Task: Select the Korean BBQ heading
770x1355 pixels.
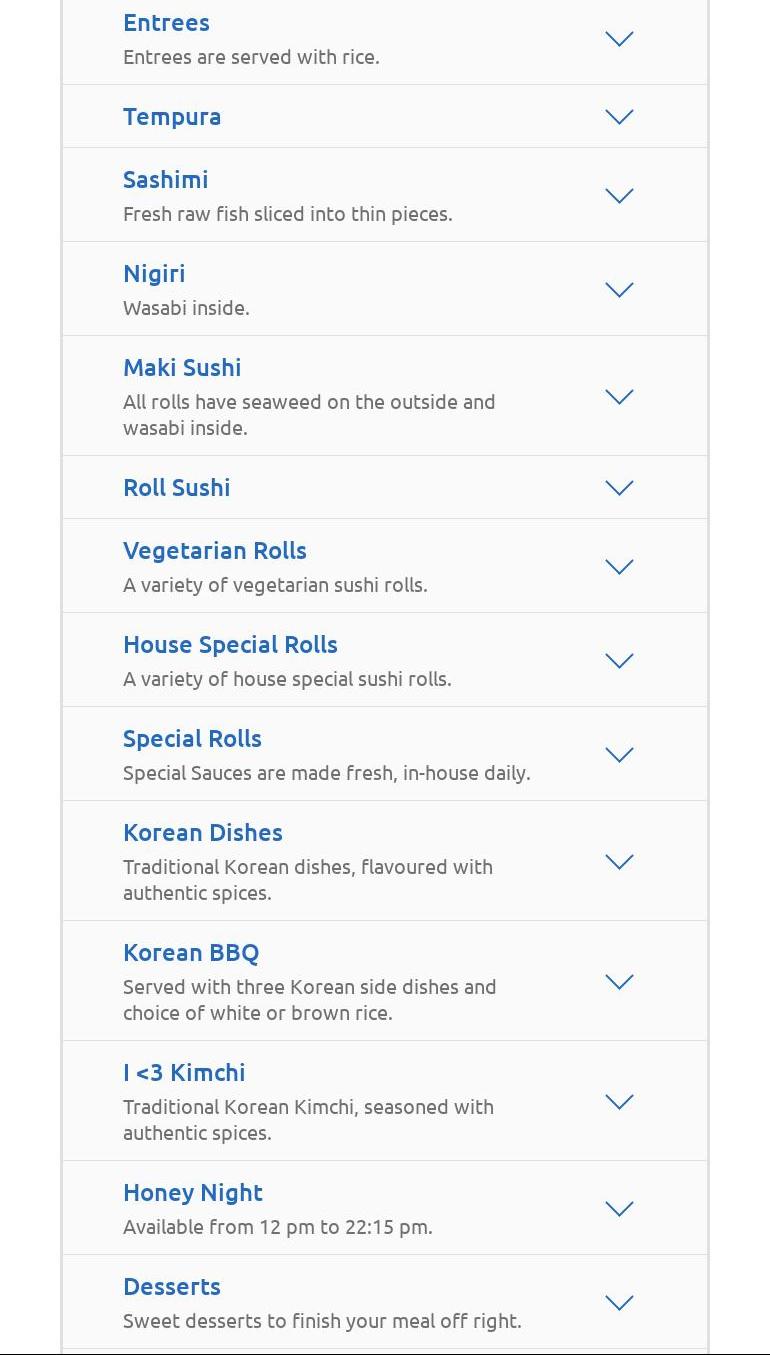Action: [x=191, y=953]
